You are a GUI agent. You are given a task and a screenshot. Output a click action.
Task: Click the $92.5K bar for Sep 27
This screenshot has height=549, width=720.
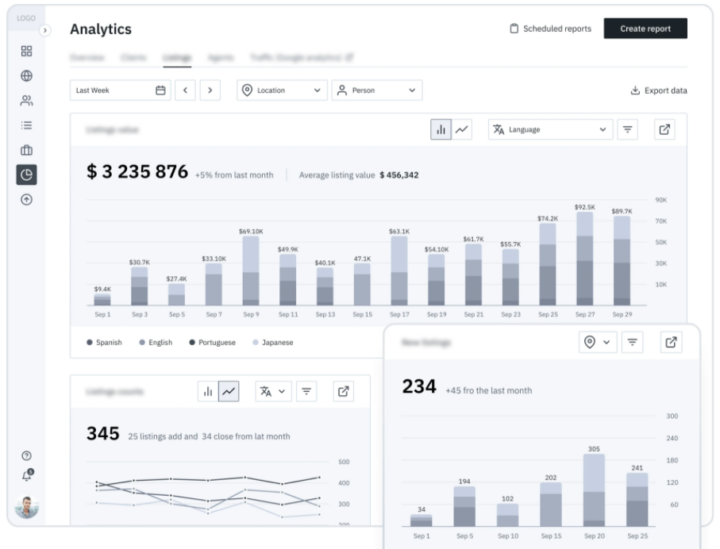click(x=585, y=258)
